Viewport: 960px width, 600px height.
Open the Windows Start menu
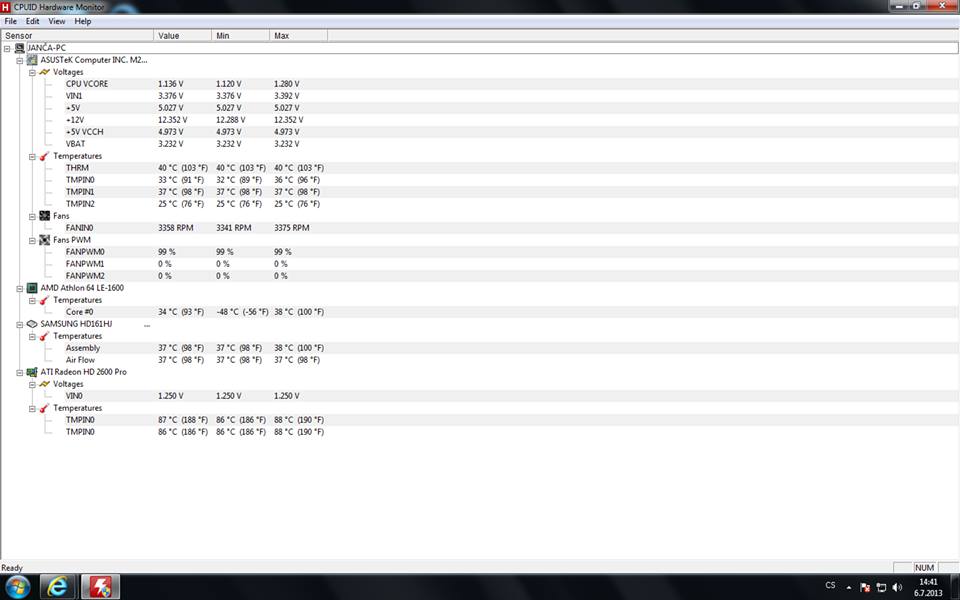(x=17, y=587)
